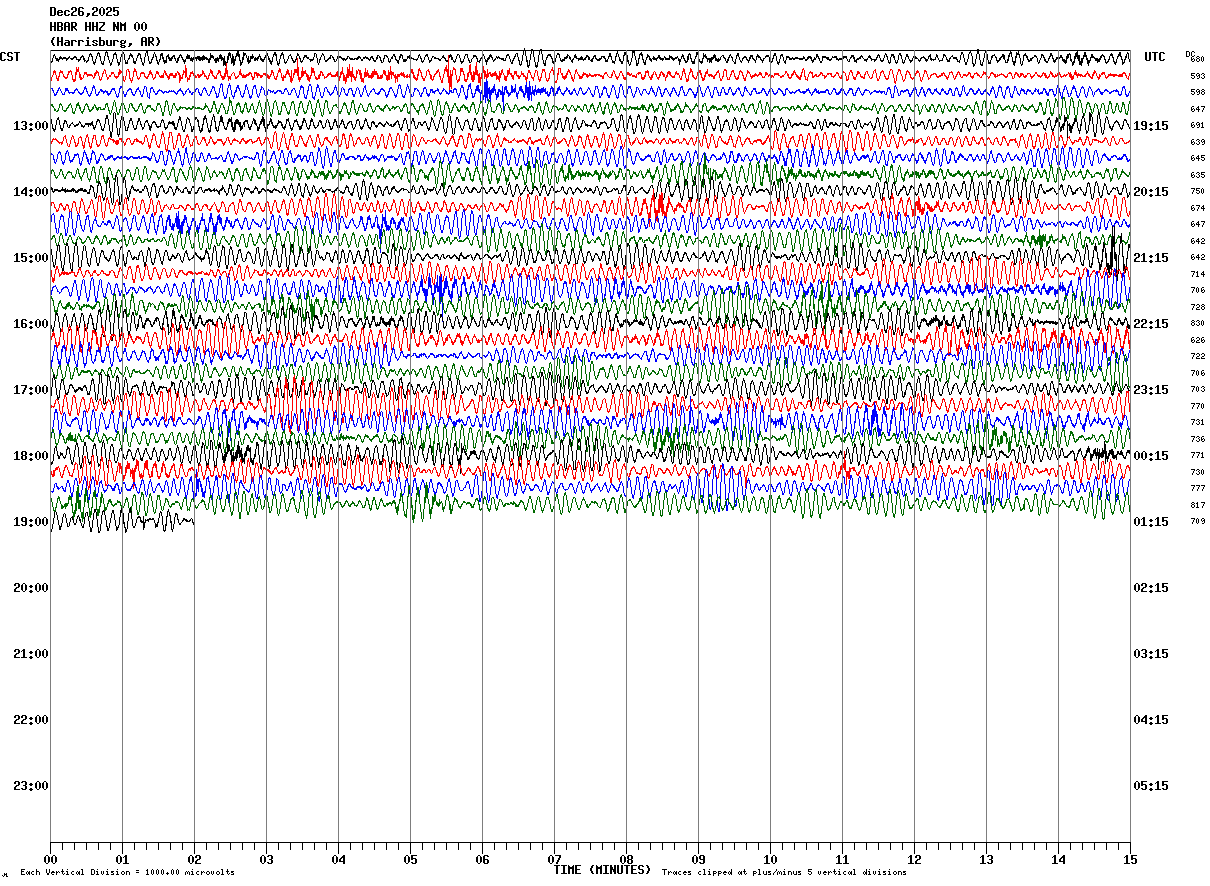The height and width of the screenshot is (886, 1210).
Task: Click the 03:15 UTC time label
Action: (1152, 654)
